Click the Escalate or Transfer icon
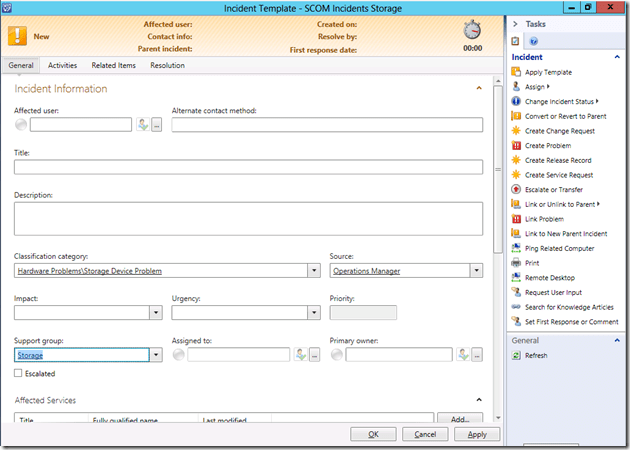The height and width of the screenshot is (450, 630). 516,190
